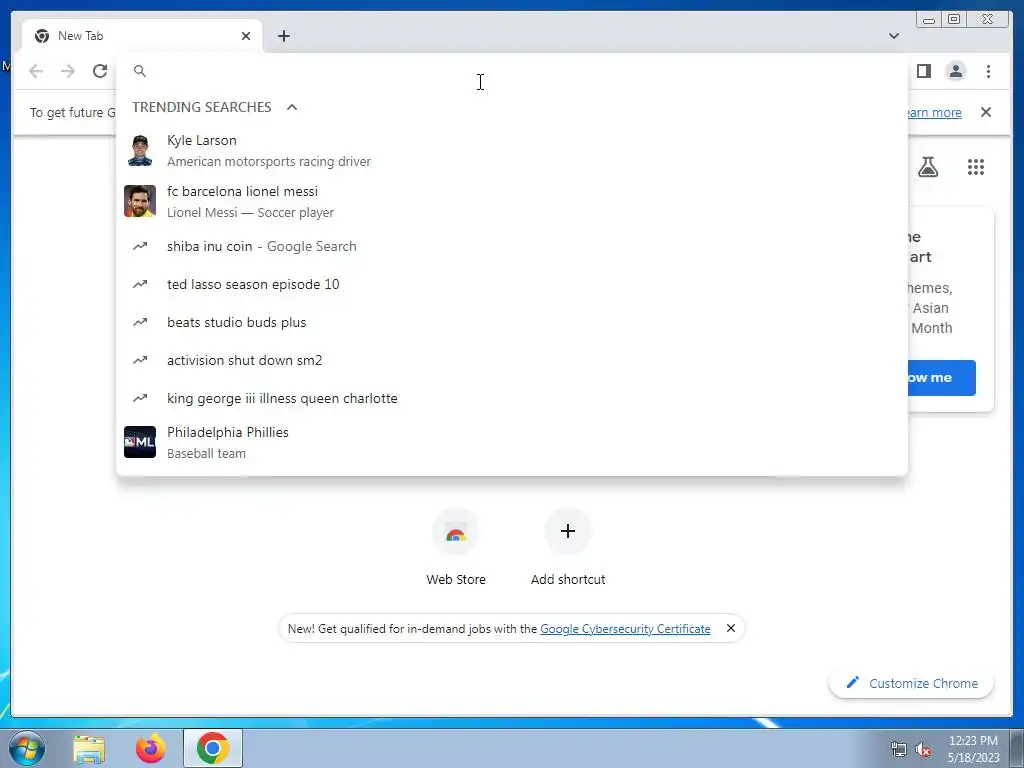
Task: Click the Forward navigation arrow
Action: point(68,71)
